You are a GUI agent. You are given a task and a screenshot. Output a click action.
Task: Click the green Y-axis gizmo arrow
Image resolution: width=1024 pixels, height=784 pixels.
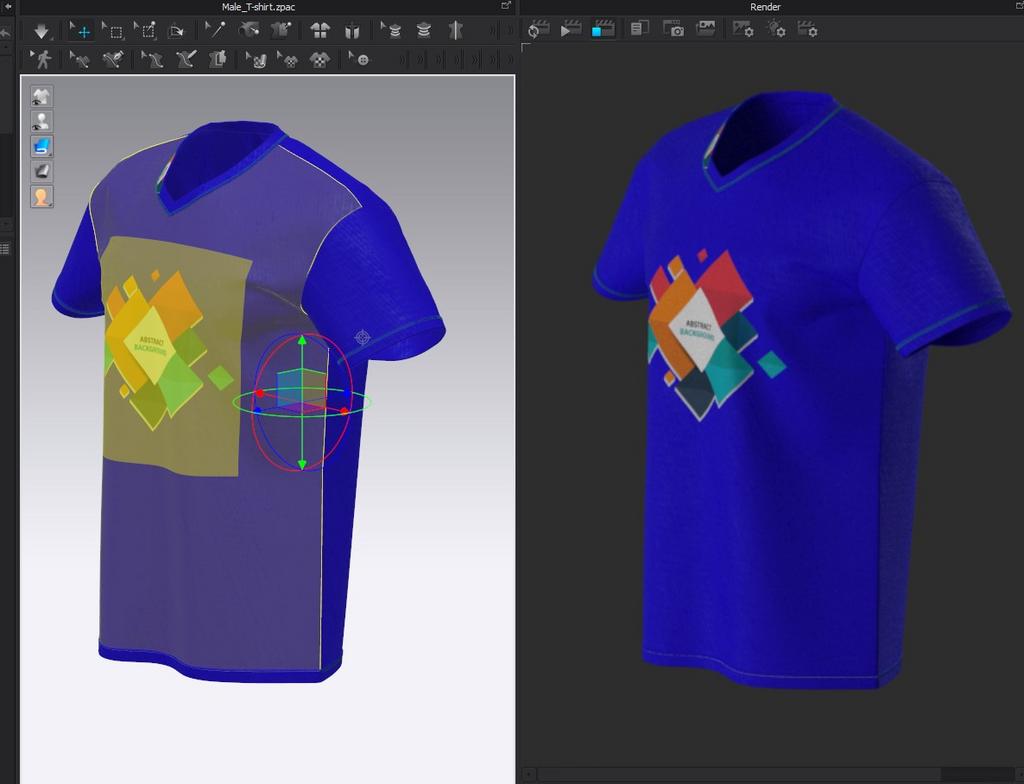[302, 341]
